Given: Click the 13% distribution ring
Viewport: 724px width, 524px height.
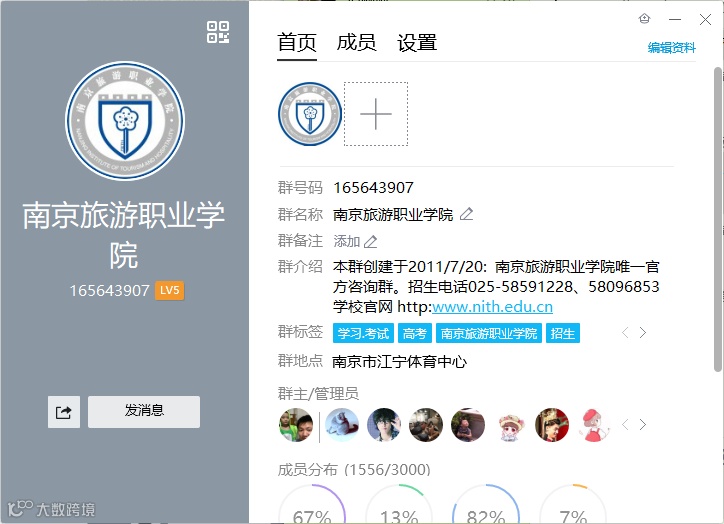Looking at the screenshot, I should coord(399,504).
